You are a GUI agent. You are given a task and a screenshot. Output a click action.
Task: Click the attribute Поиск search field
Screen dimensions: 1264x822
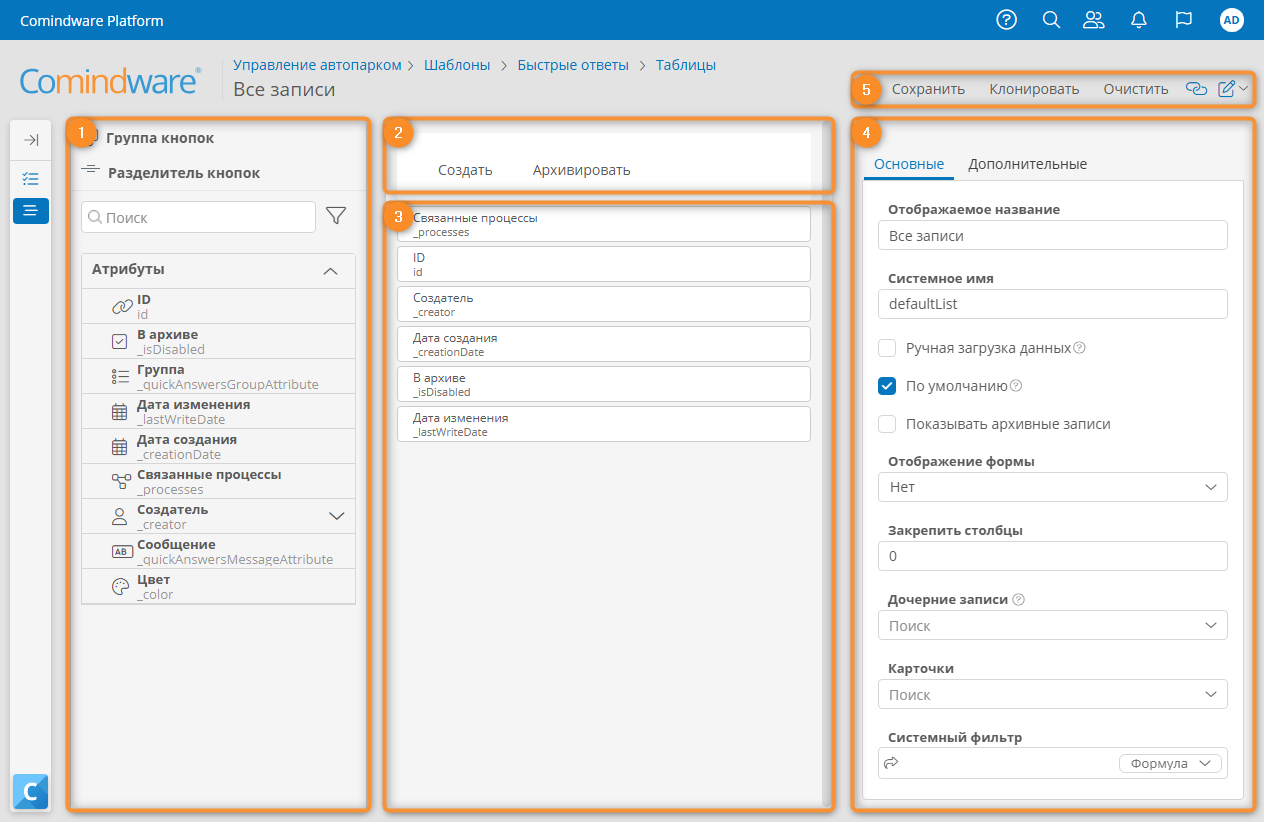(199, 217)
